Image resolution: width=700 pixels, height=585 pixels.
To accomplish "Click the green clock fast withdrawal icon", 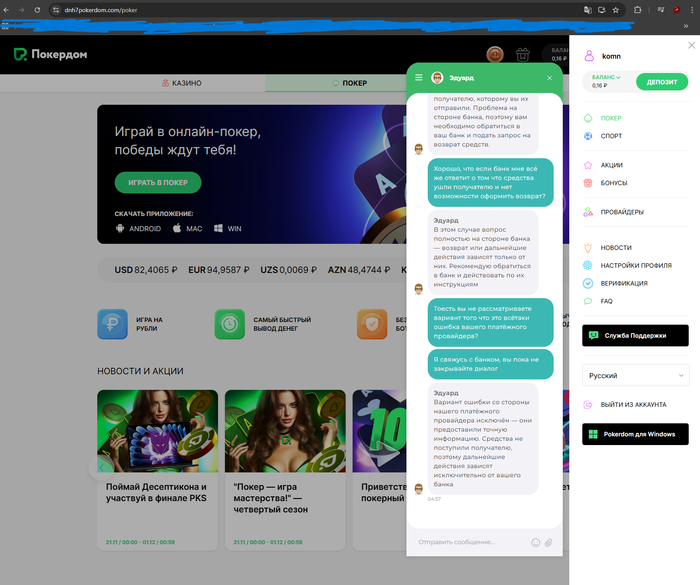I will coord(229,324).
